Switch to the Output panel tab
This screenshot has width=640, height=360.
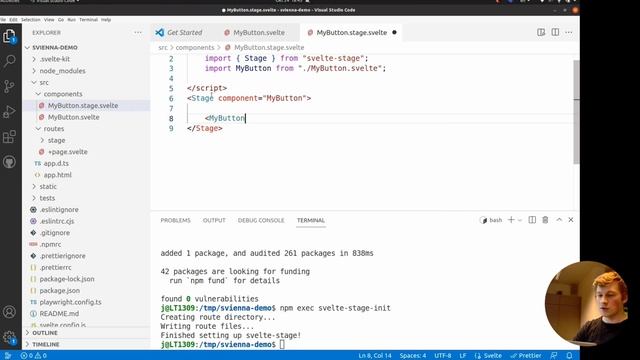tap(214, 220)
